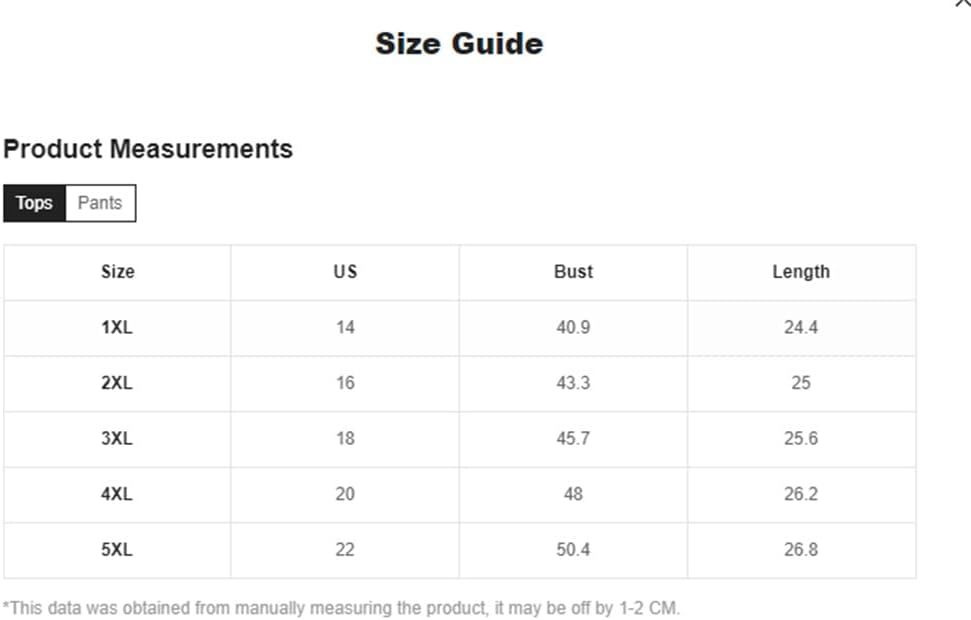Select the 3XL size row label
971x620 pixels.
[x=118, y=439]
